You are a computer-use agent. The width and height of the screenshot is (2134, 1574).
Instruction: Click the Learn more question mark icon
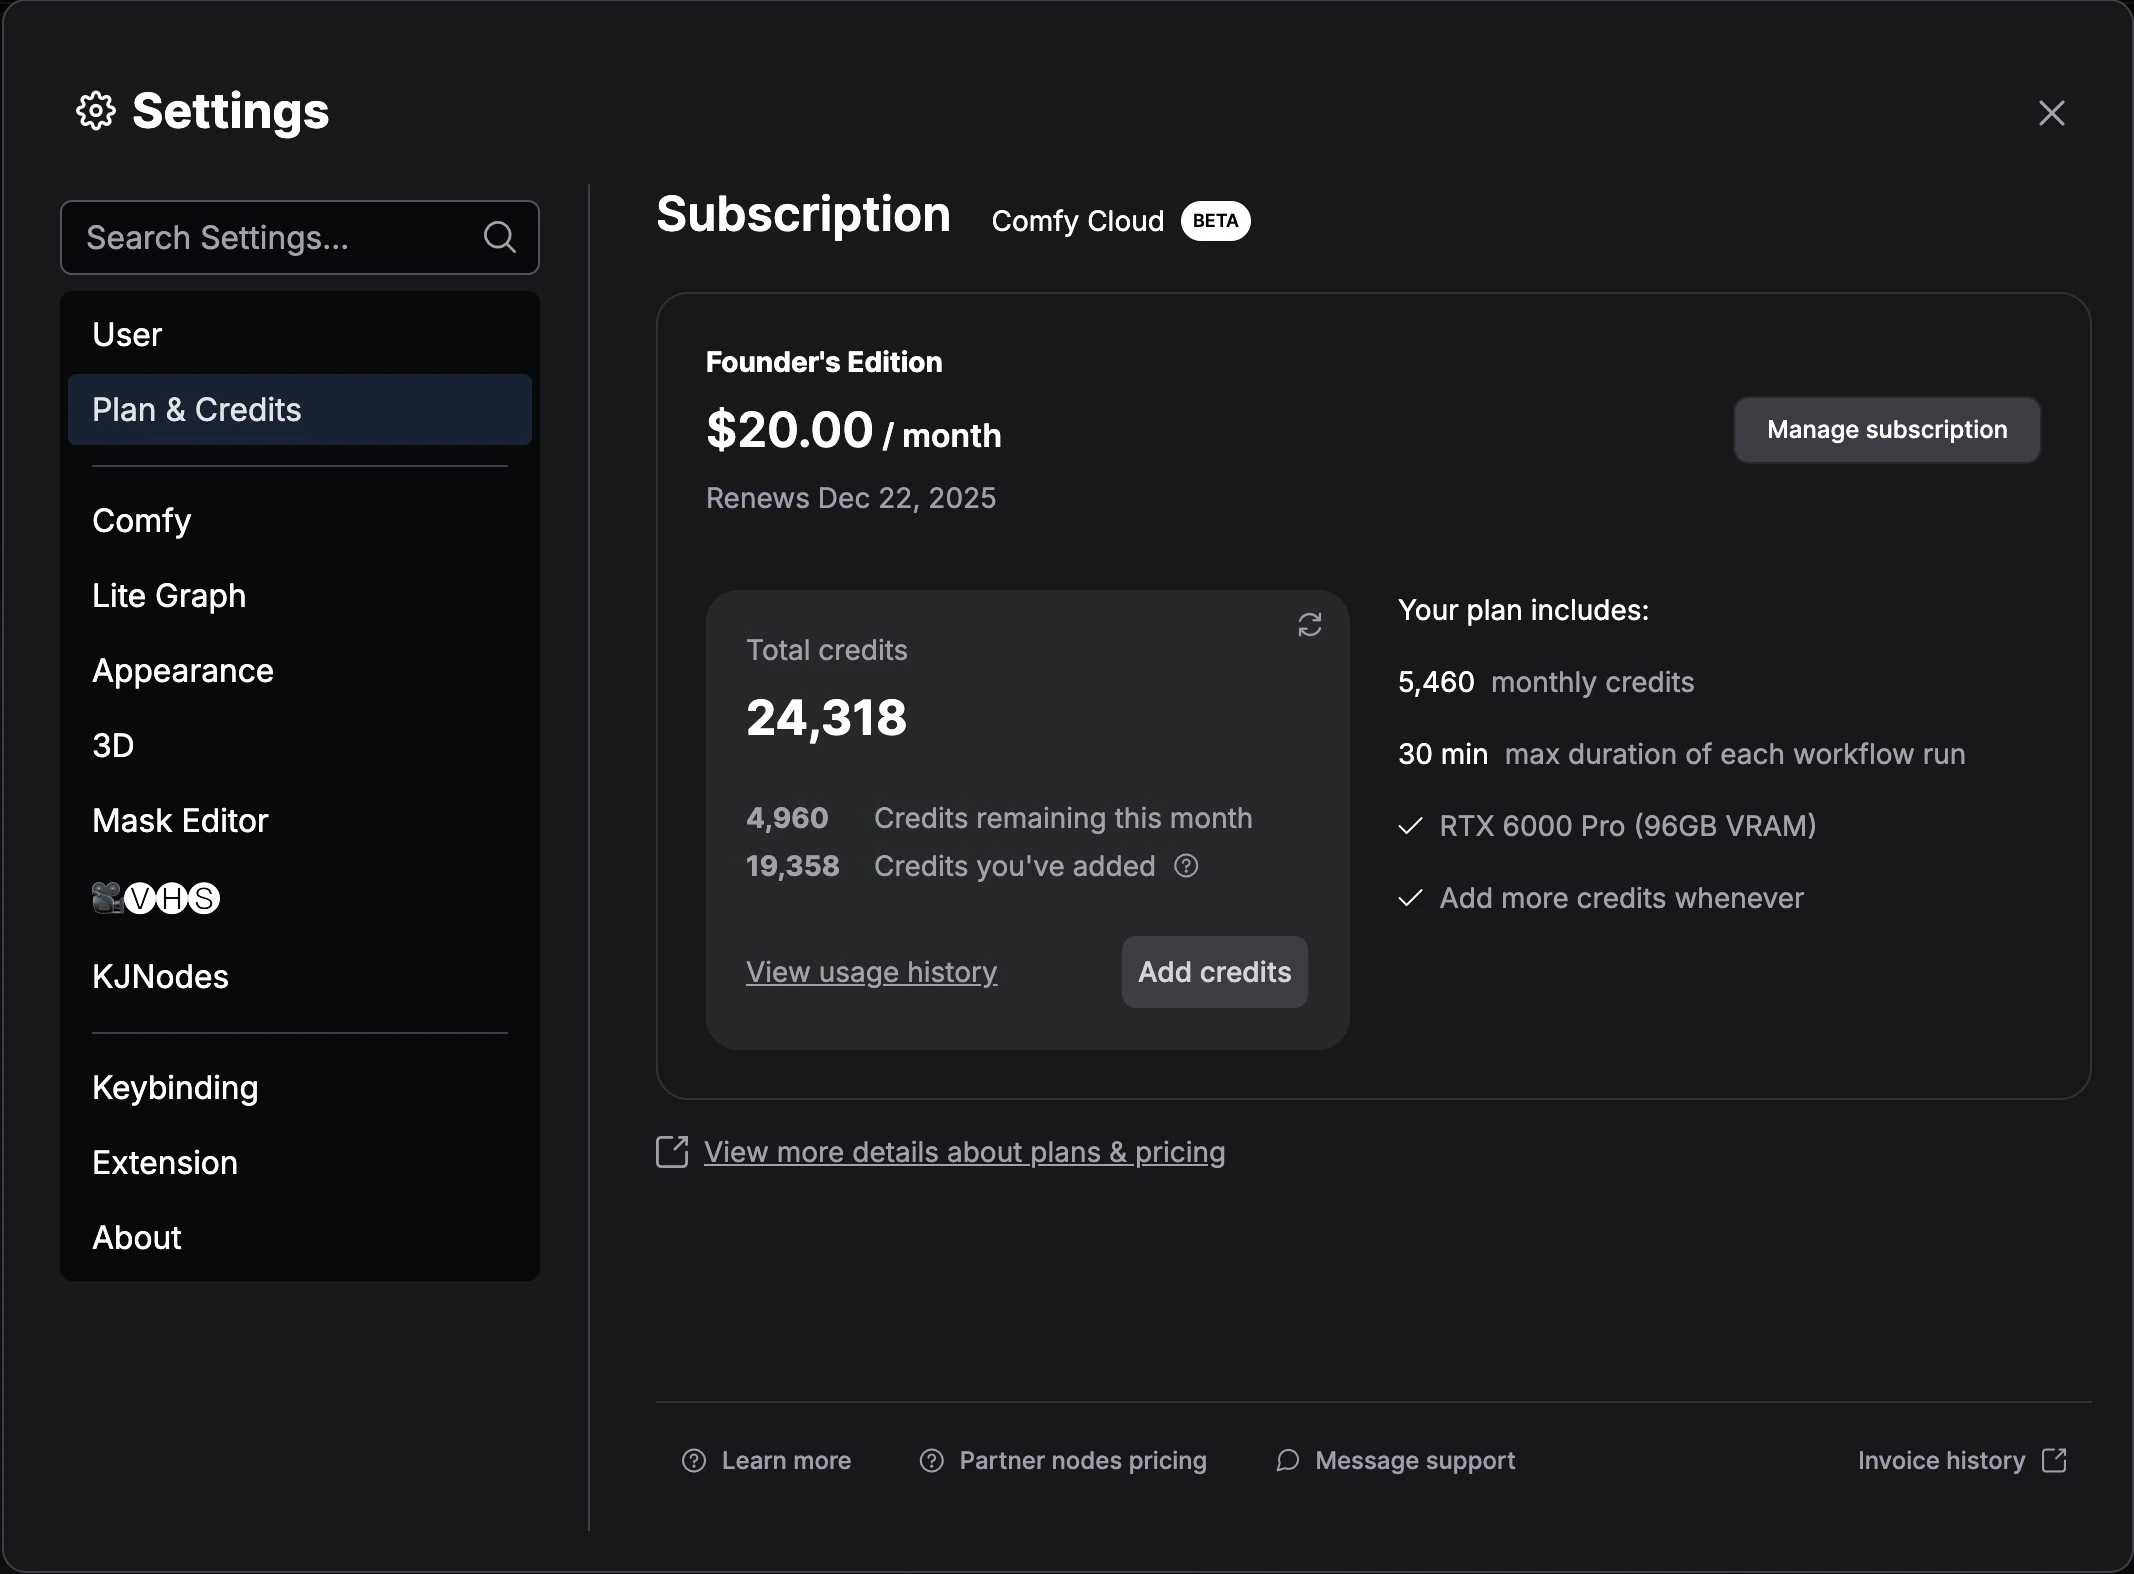tap(693, 1460)
